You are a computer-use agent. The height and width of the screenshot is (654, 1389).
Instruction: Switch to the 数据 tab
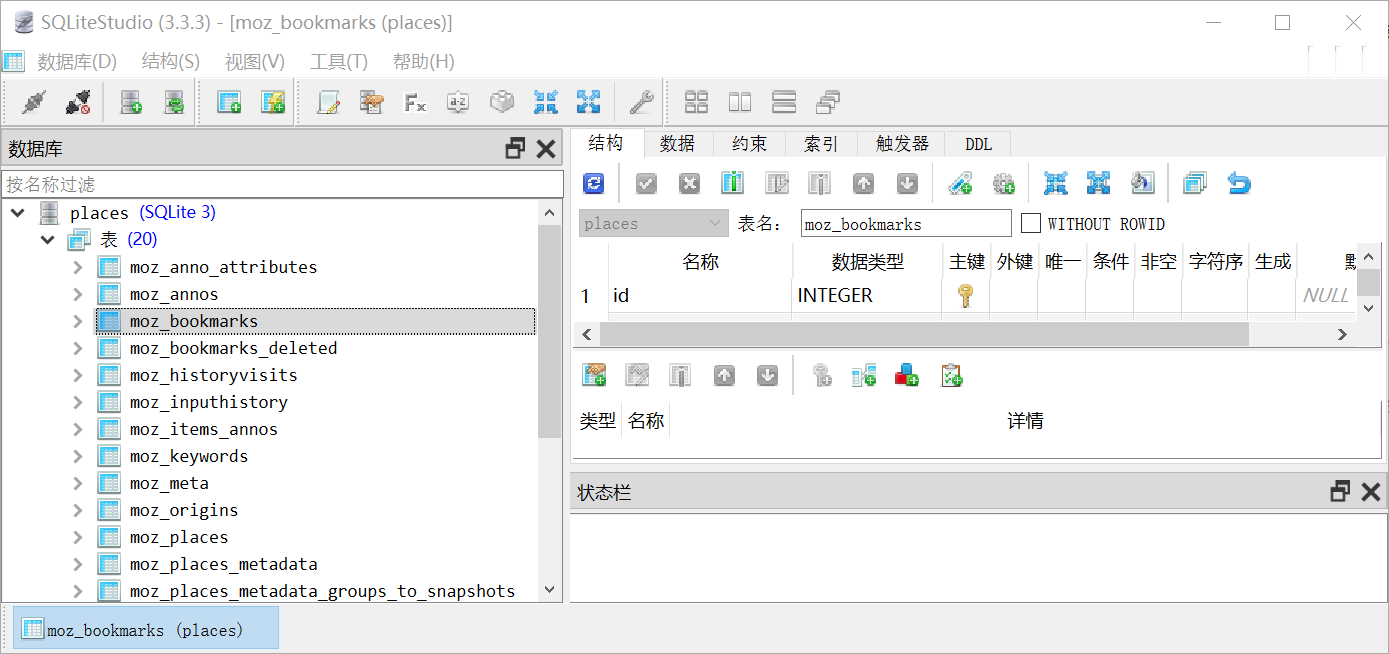click(x=677, y=144)
